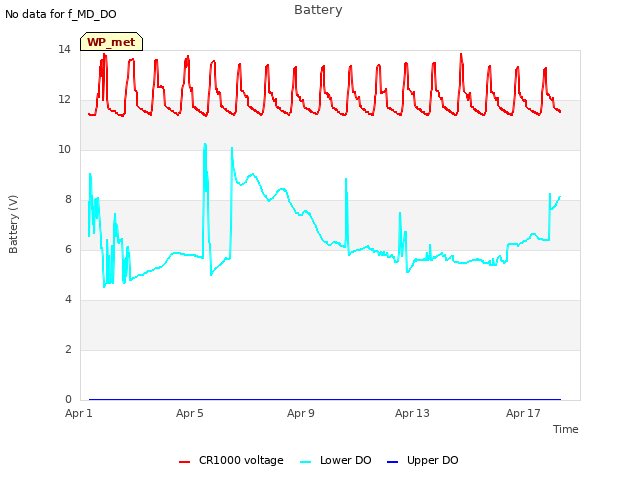The image size is (640, 480).
Task: Click the blue Upper DO legend swatch
Action: 392,462
